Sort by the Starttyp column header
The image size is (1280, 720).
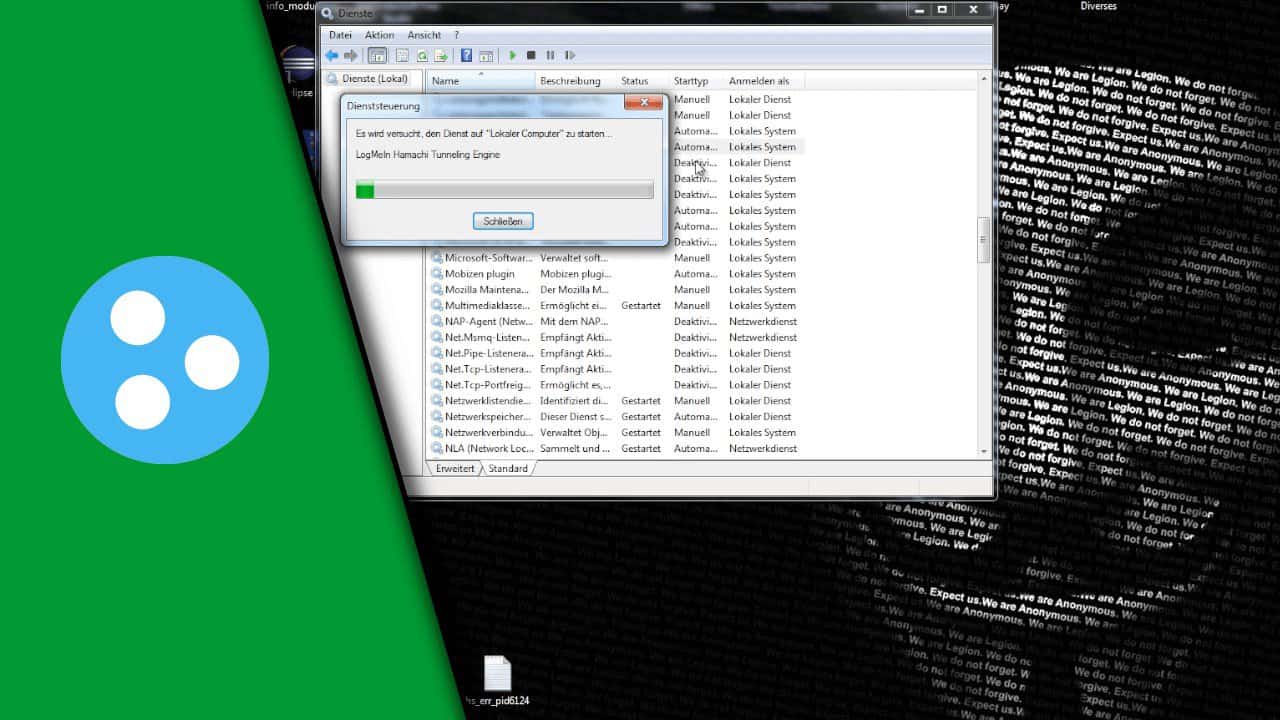click(x=696, y=81)
